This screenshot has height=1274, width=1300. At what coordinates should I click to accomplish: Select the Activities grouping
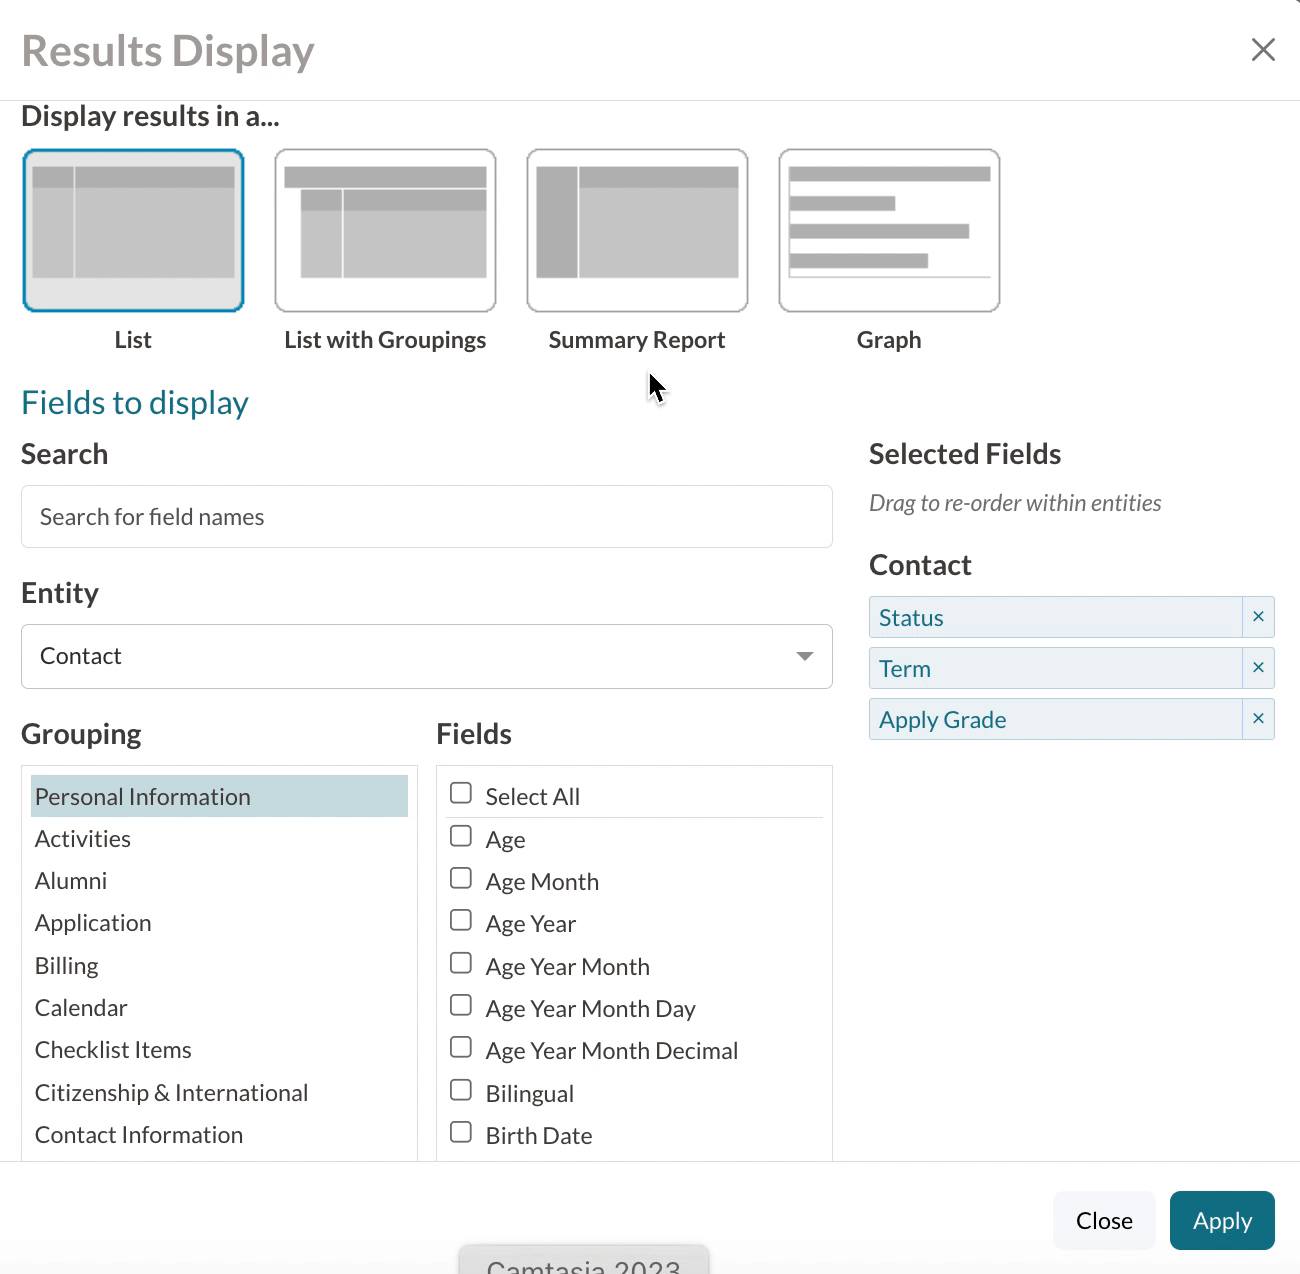click(83, 839)
